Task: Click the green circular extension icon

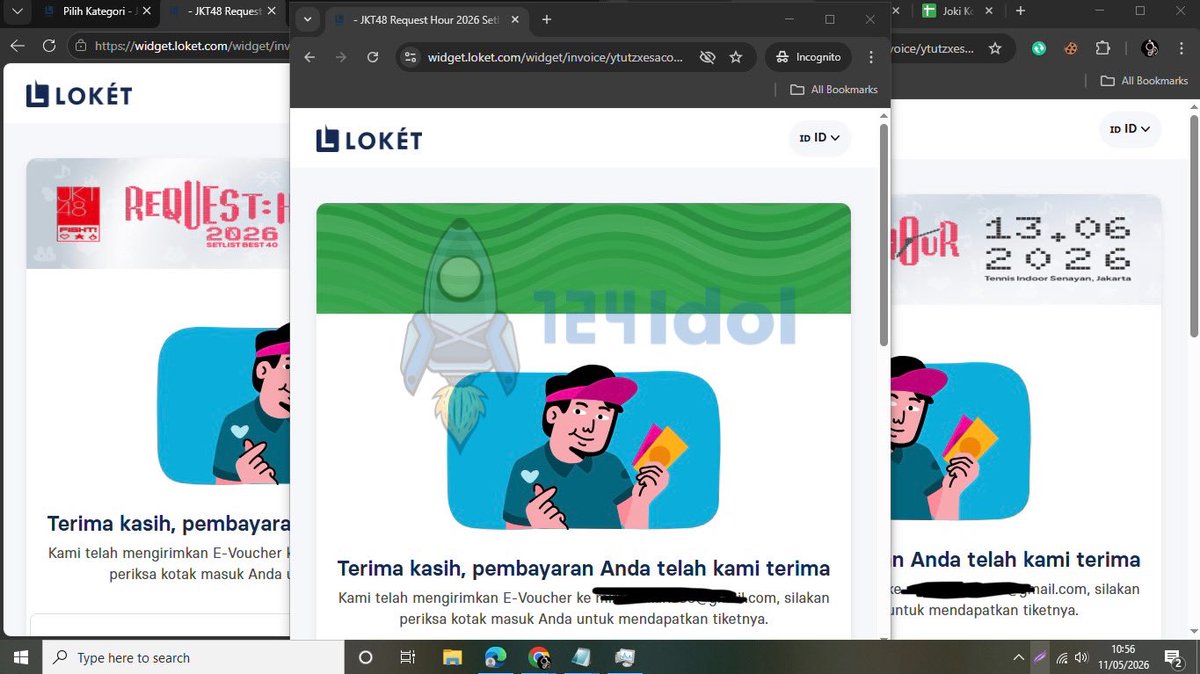Action: [1040, 47]
